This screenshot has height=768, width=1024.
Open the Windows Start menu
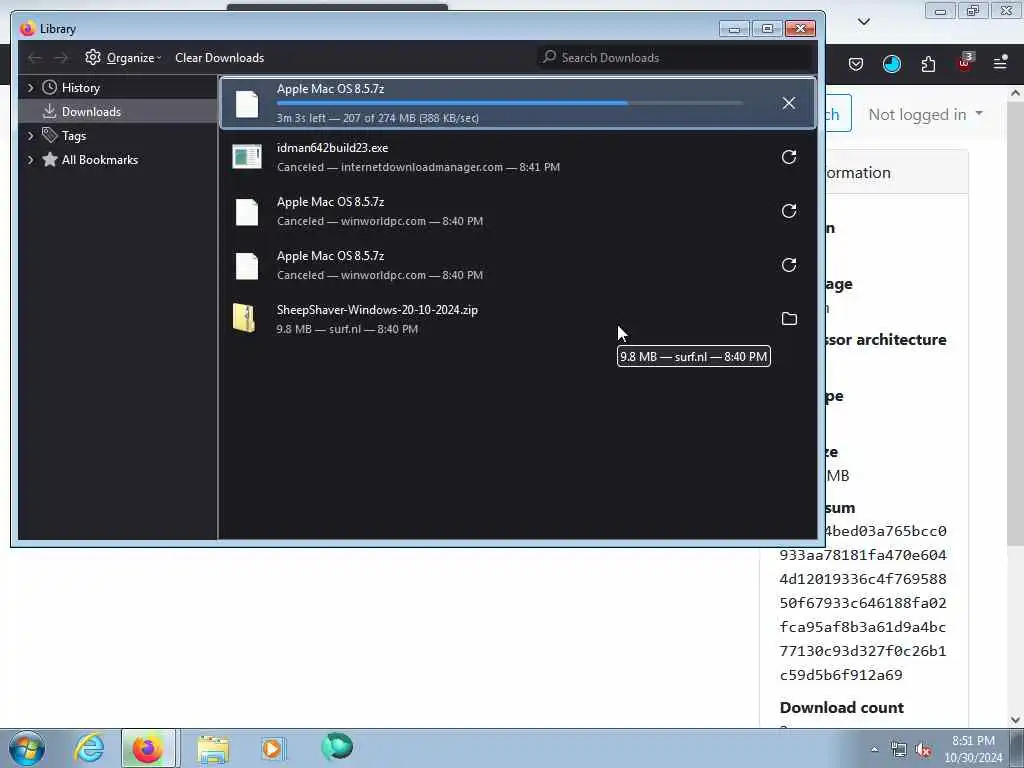pyautogui.click(x=27, y=748)
